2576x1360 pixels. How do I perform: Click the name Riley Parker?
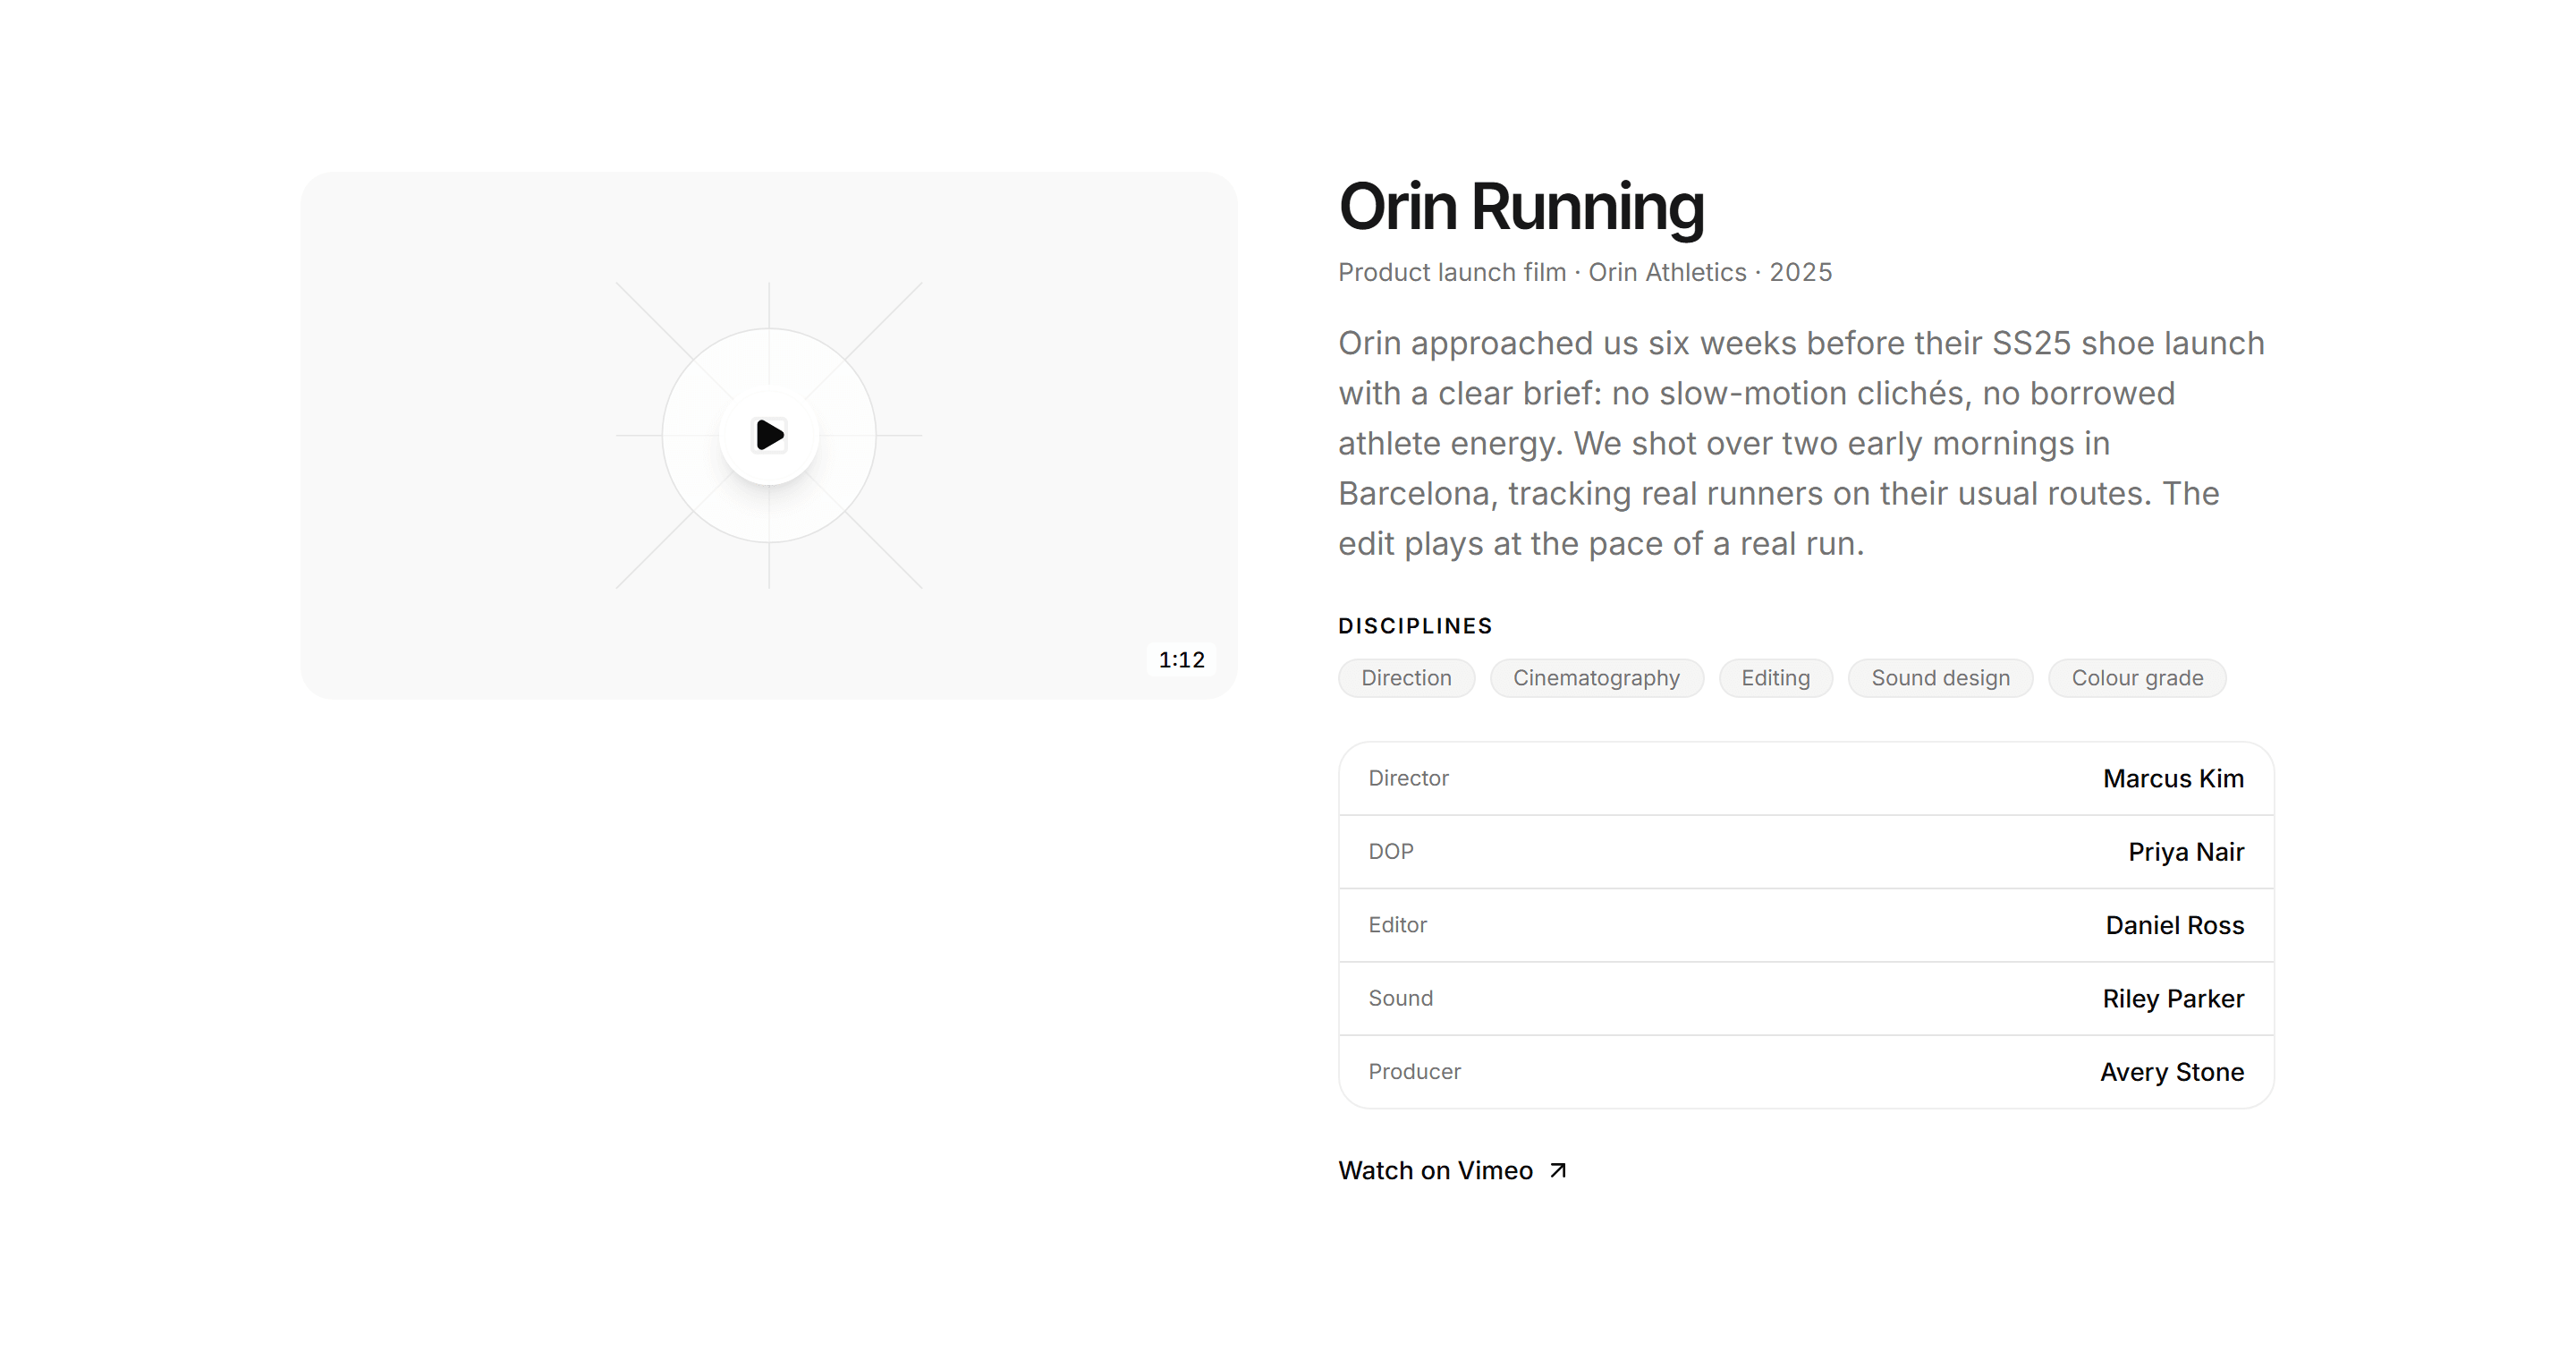[2173, 999]
